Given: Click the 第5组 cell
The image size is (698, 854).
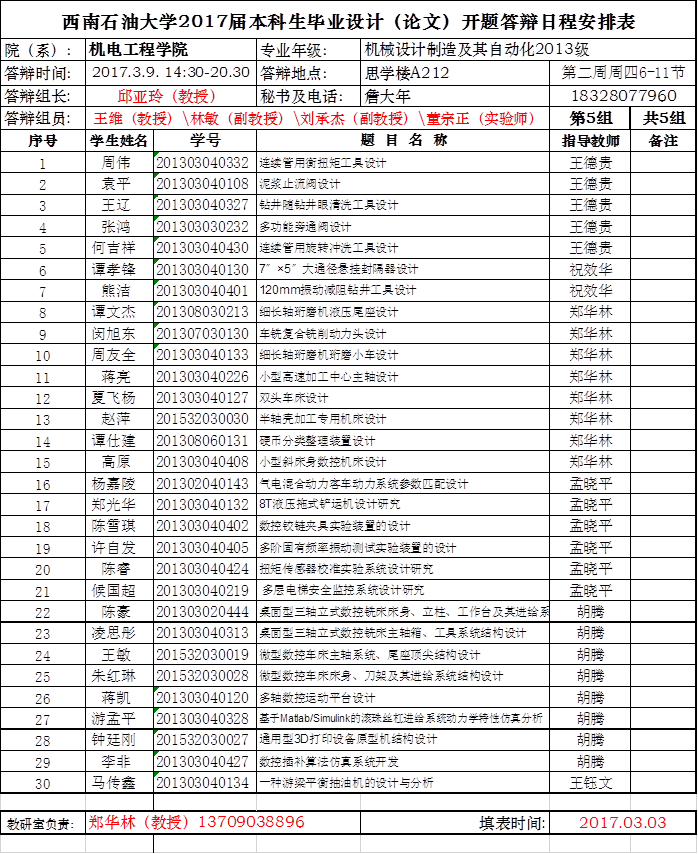Looking at the screenshot, I should (591, 118).
